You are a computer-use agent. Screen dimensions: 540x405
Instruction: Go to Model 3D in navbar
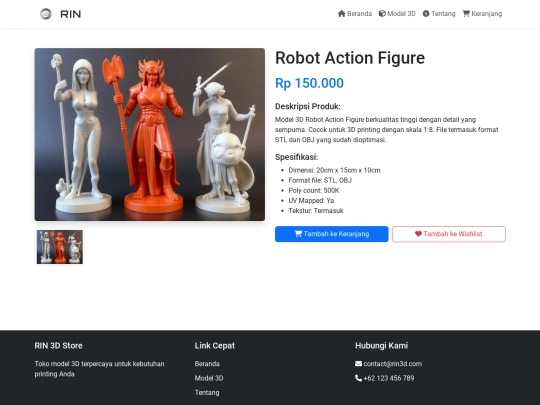point(397,14)
